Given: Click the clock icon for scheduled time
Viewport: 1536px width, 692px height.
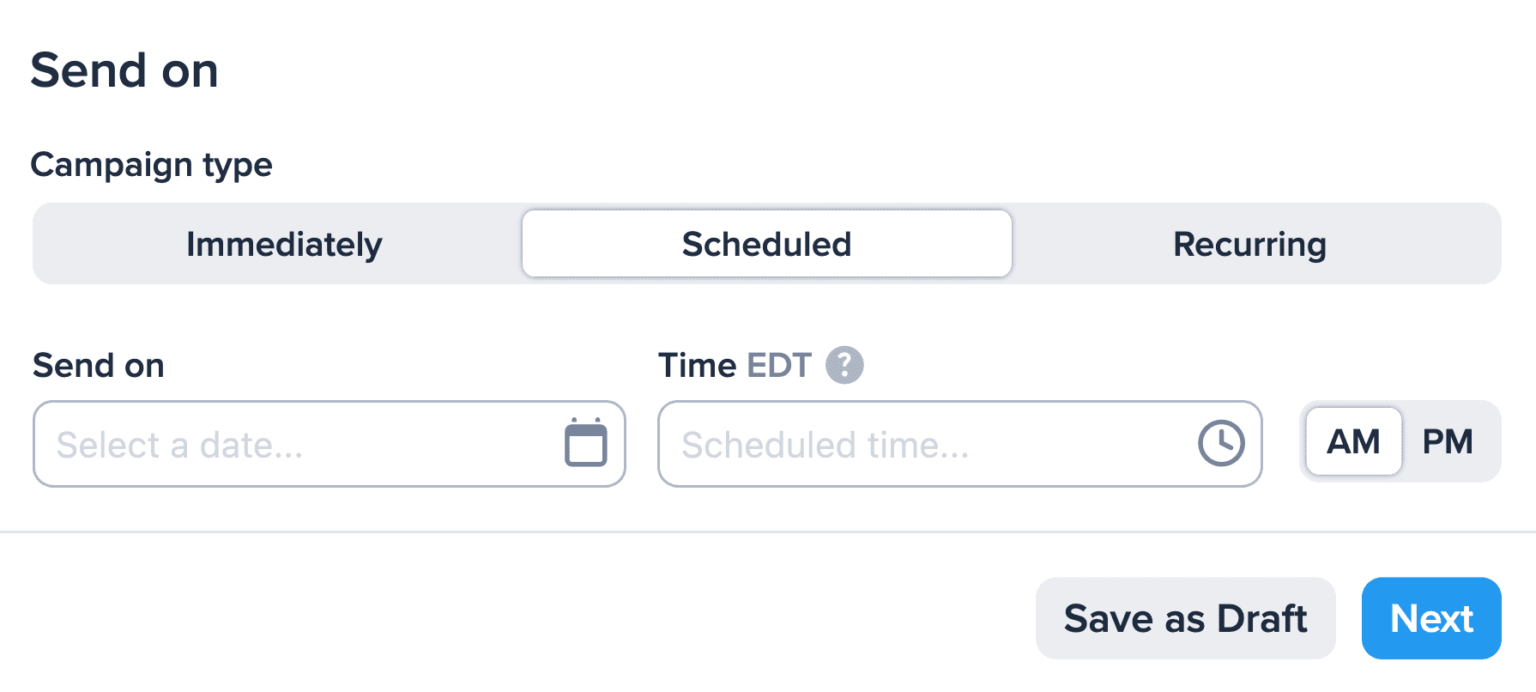Looking at the screenshot, I should 1220,443.
